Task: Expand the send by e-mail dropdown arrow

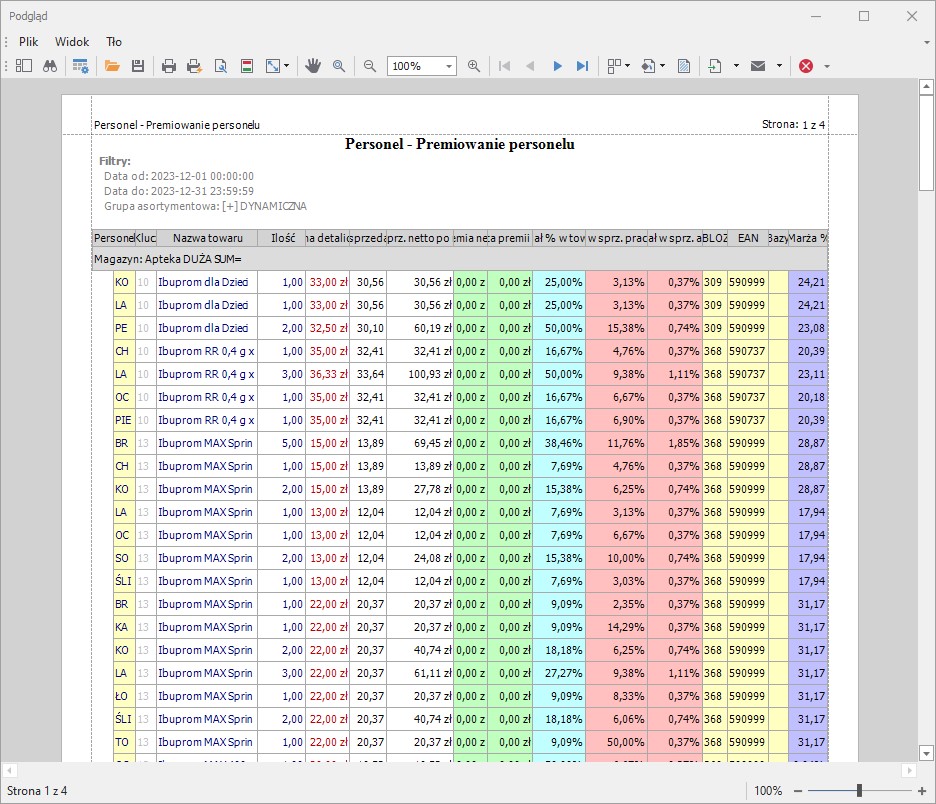Action: pyautogui.click(x=778, y=66)
